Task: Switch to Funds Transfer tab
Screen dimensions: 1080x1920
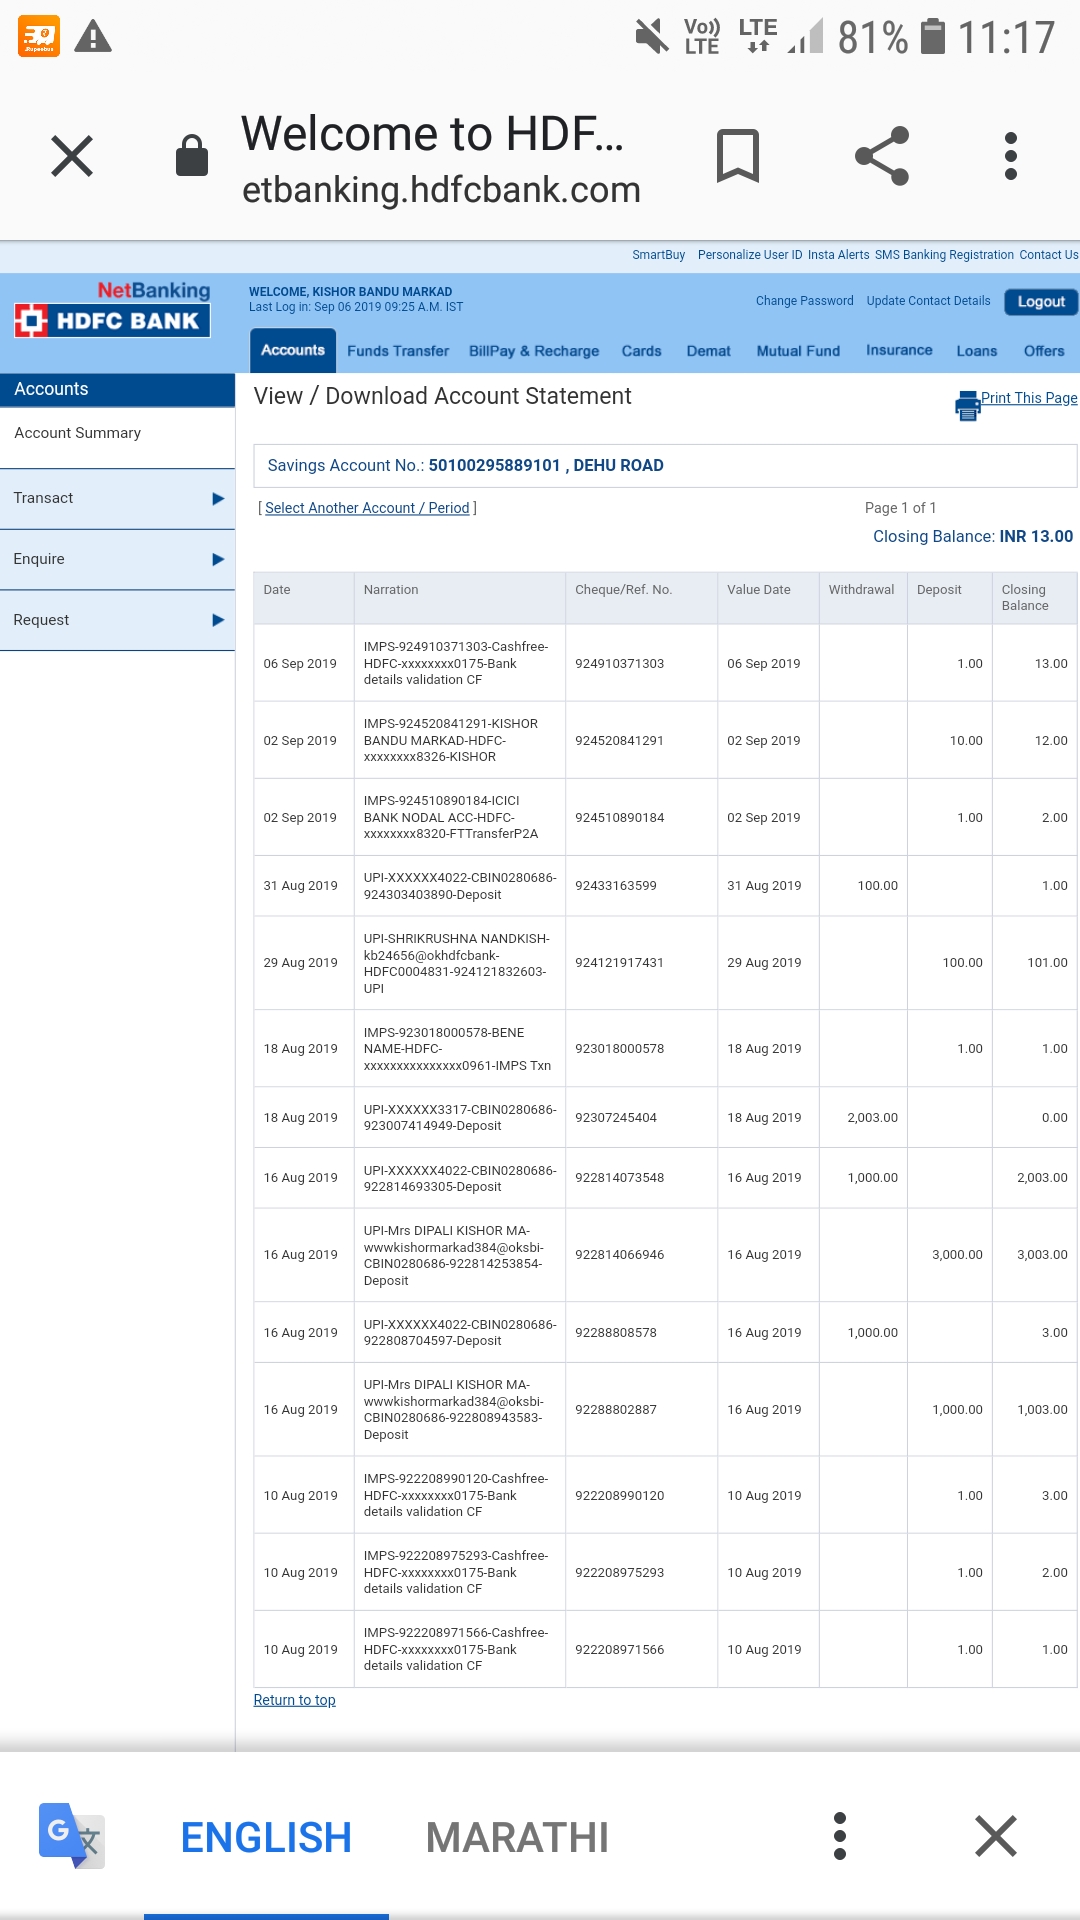Action: point(398,351)
